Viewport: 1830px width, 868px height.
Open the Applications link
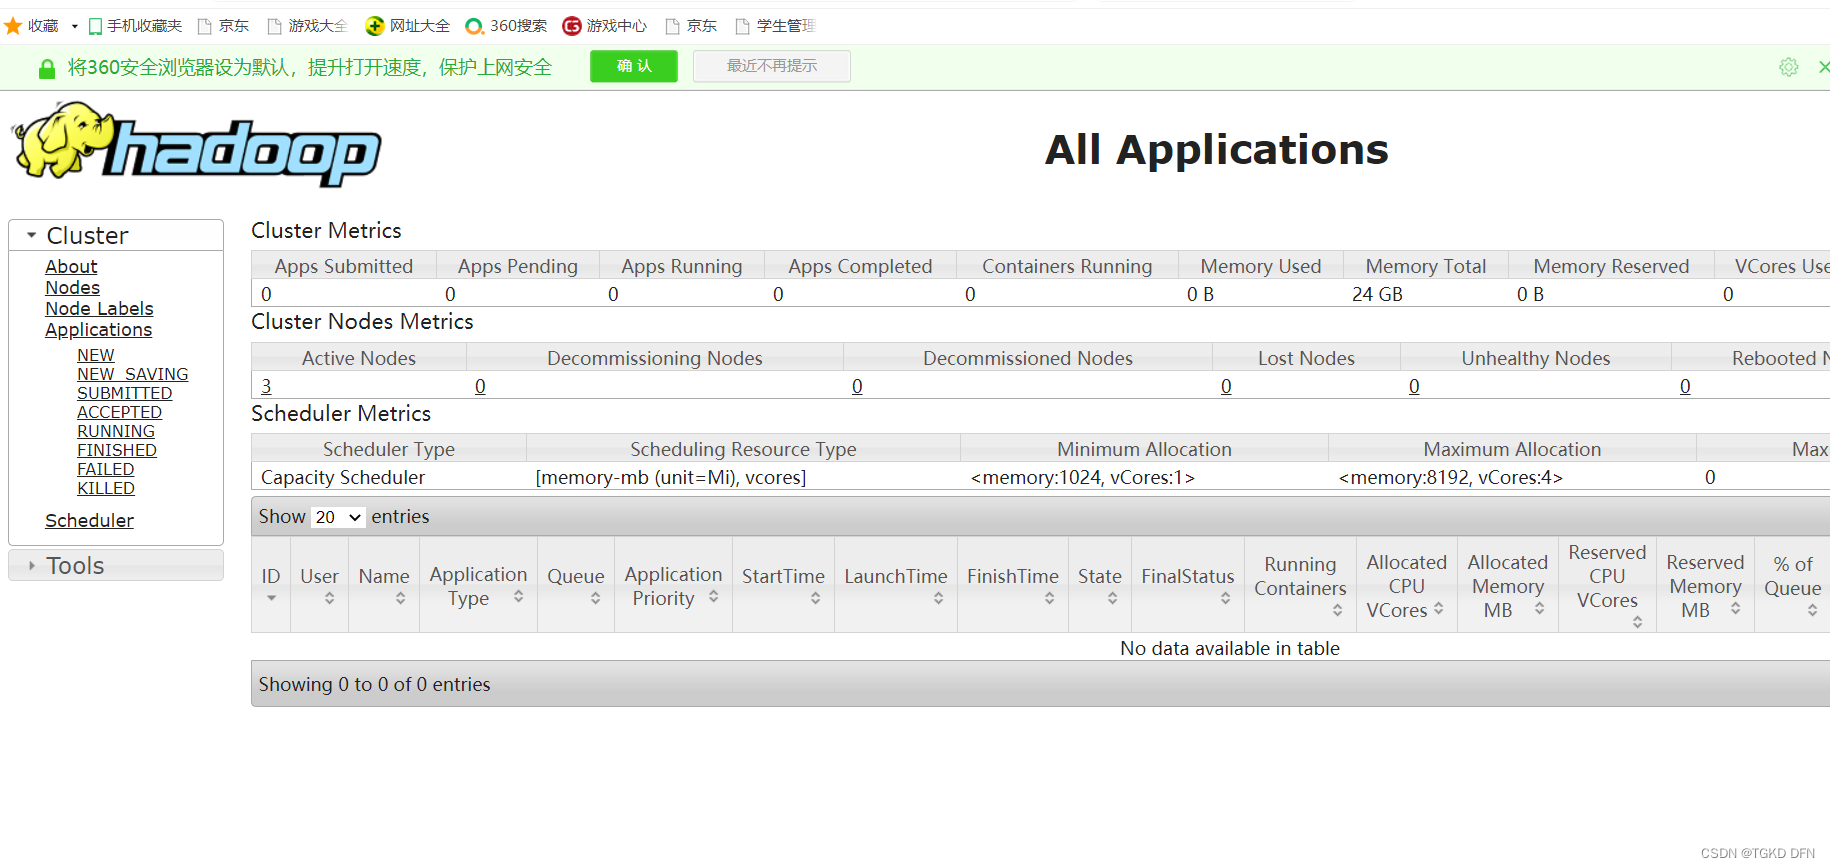pos(99,330)
